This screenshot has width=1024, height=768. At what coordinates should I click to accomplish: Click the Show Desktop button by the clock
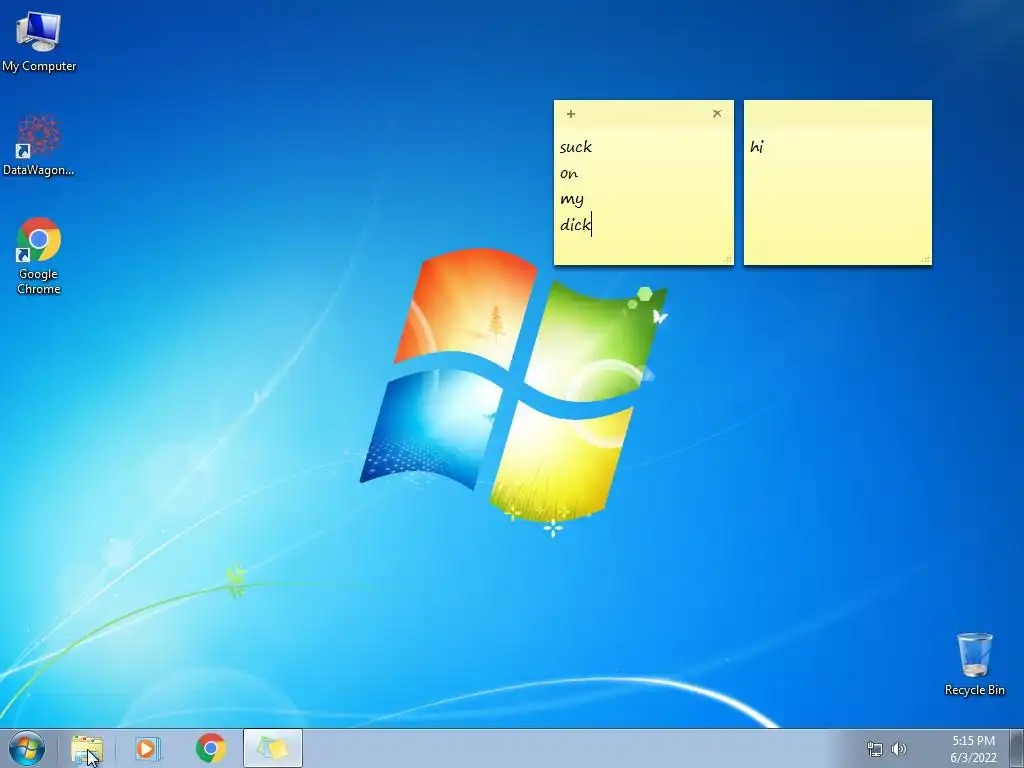[x=1017, y=748]
